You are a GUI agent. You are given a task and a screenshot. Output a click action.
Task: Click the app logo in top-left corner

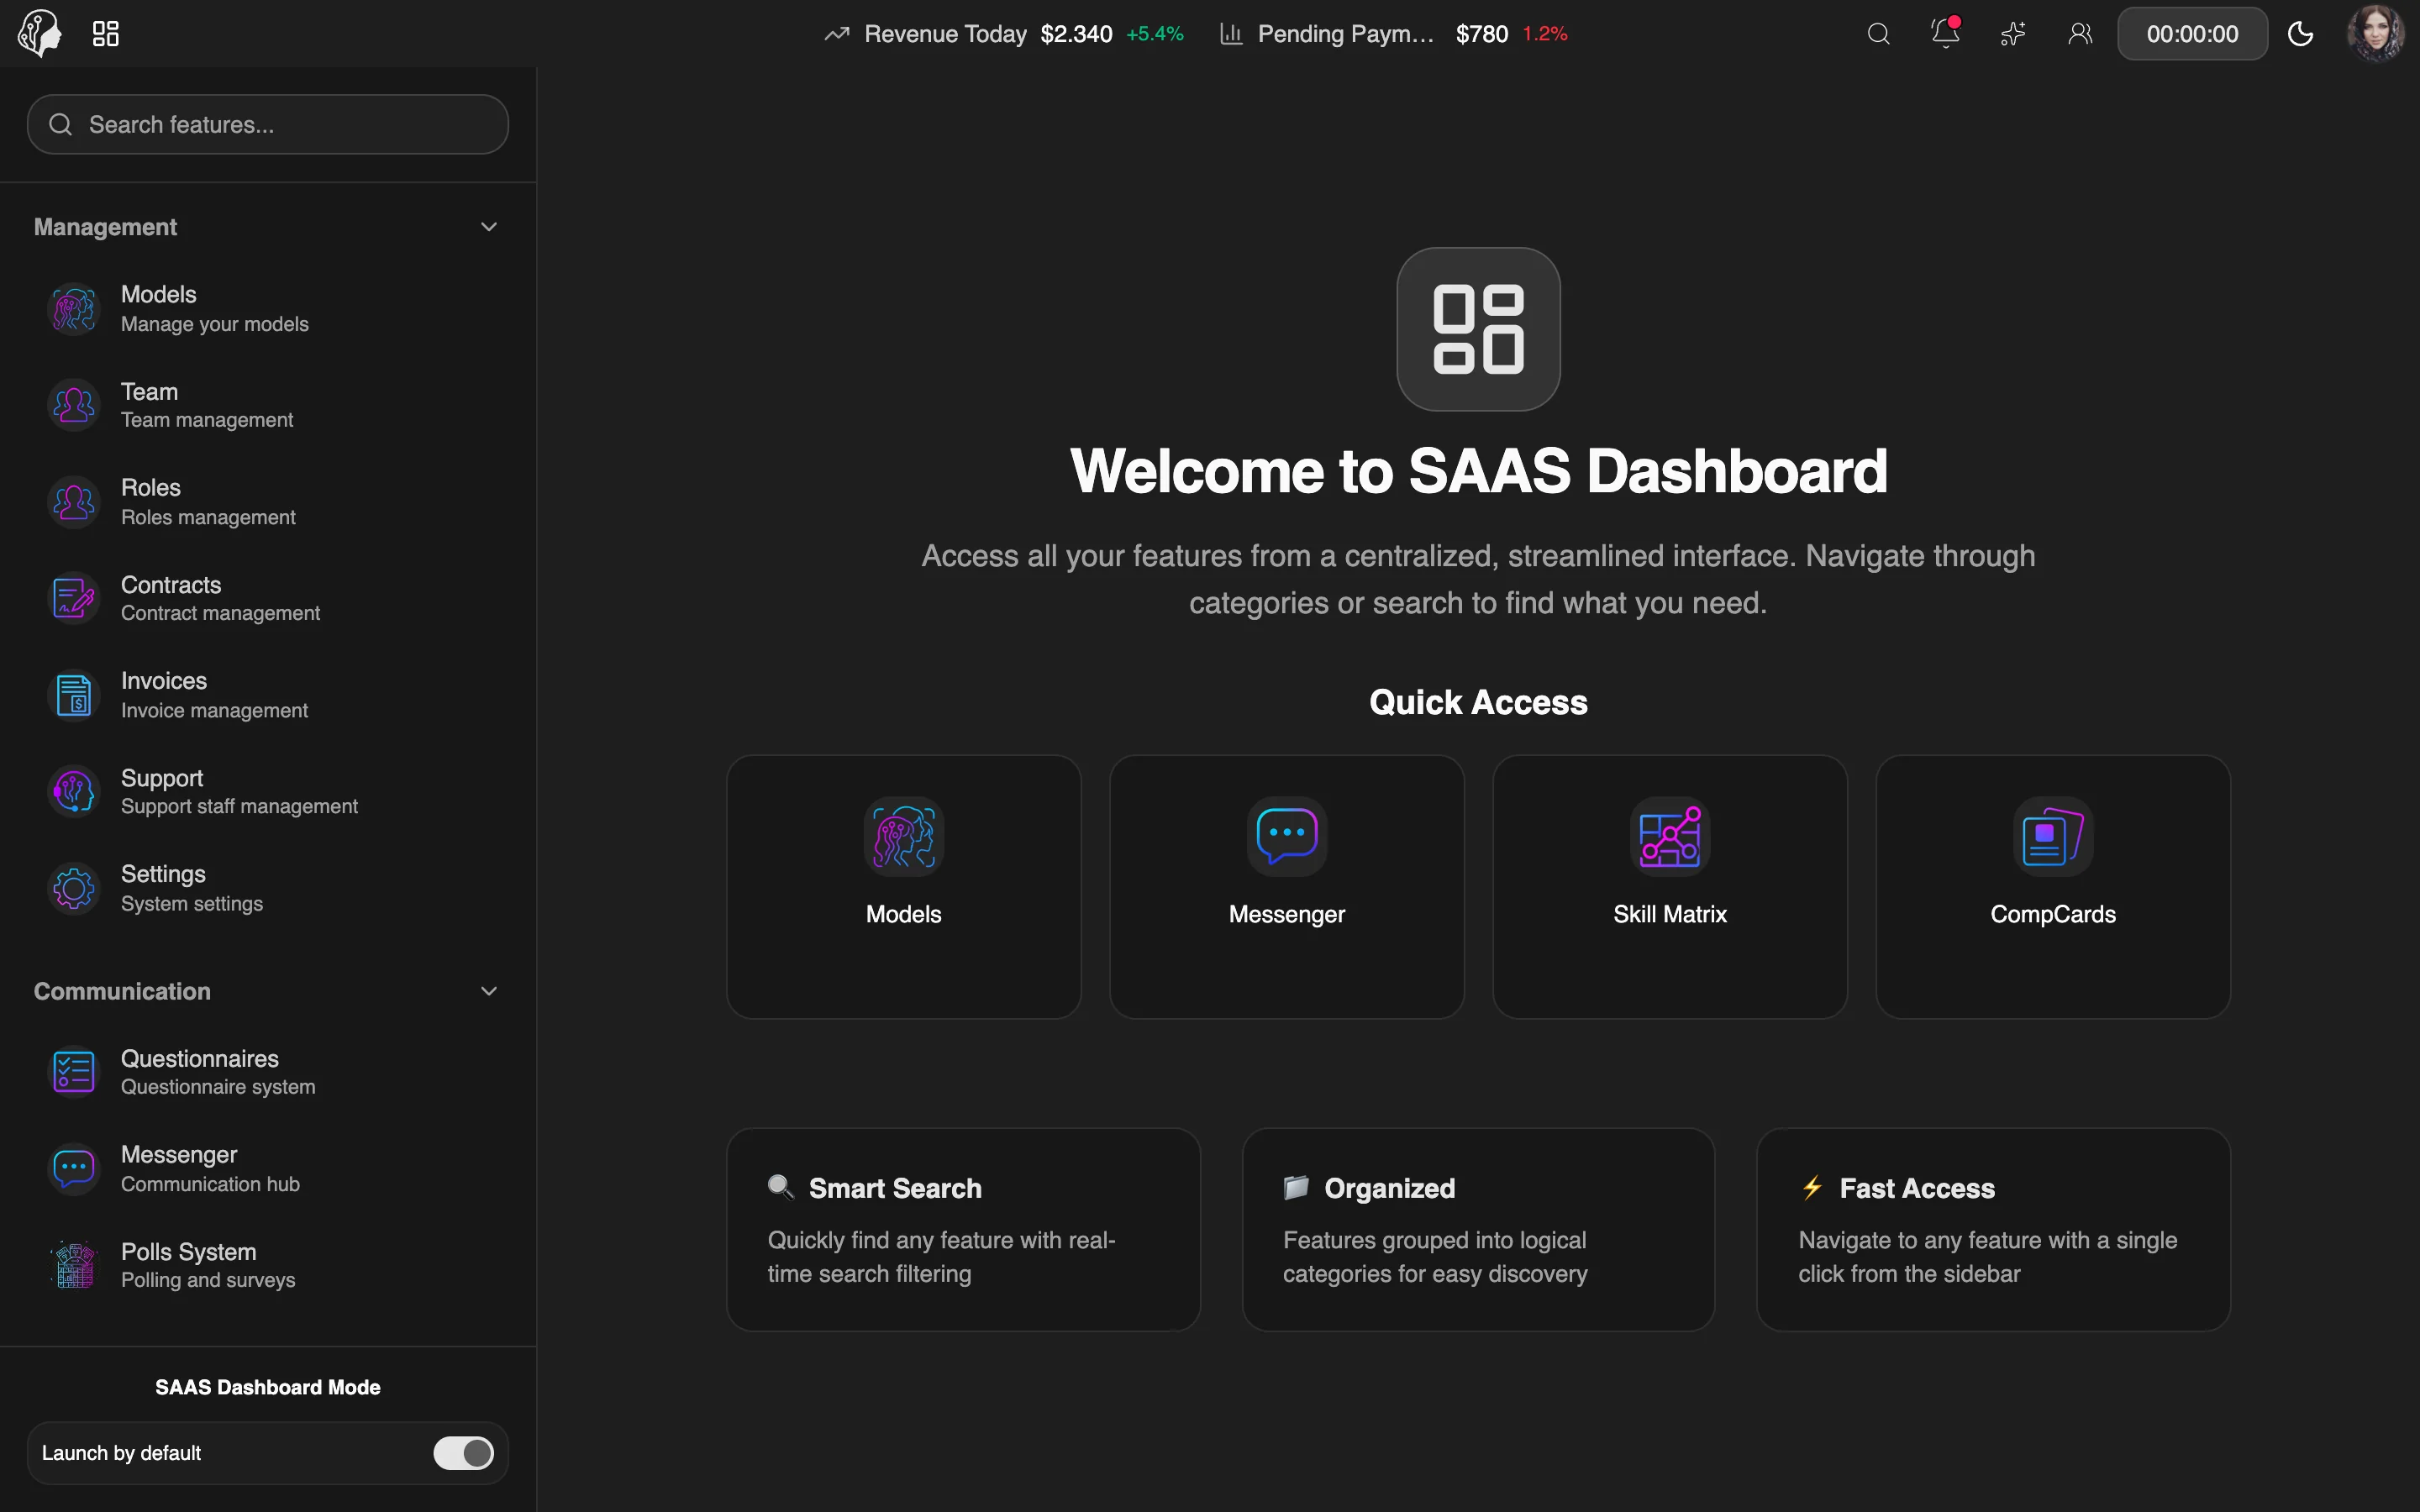point(40,33)
